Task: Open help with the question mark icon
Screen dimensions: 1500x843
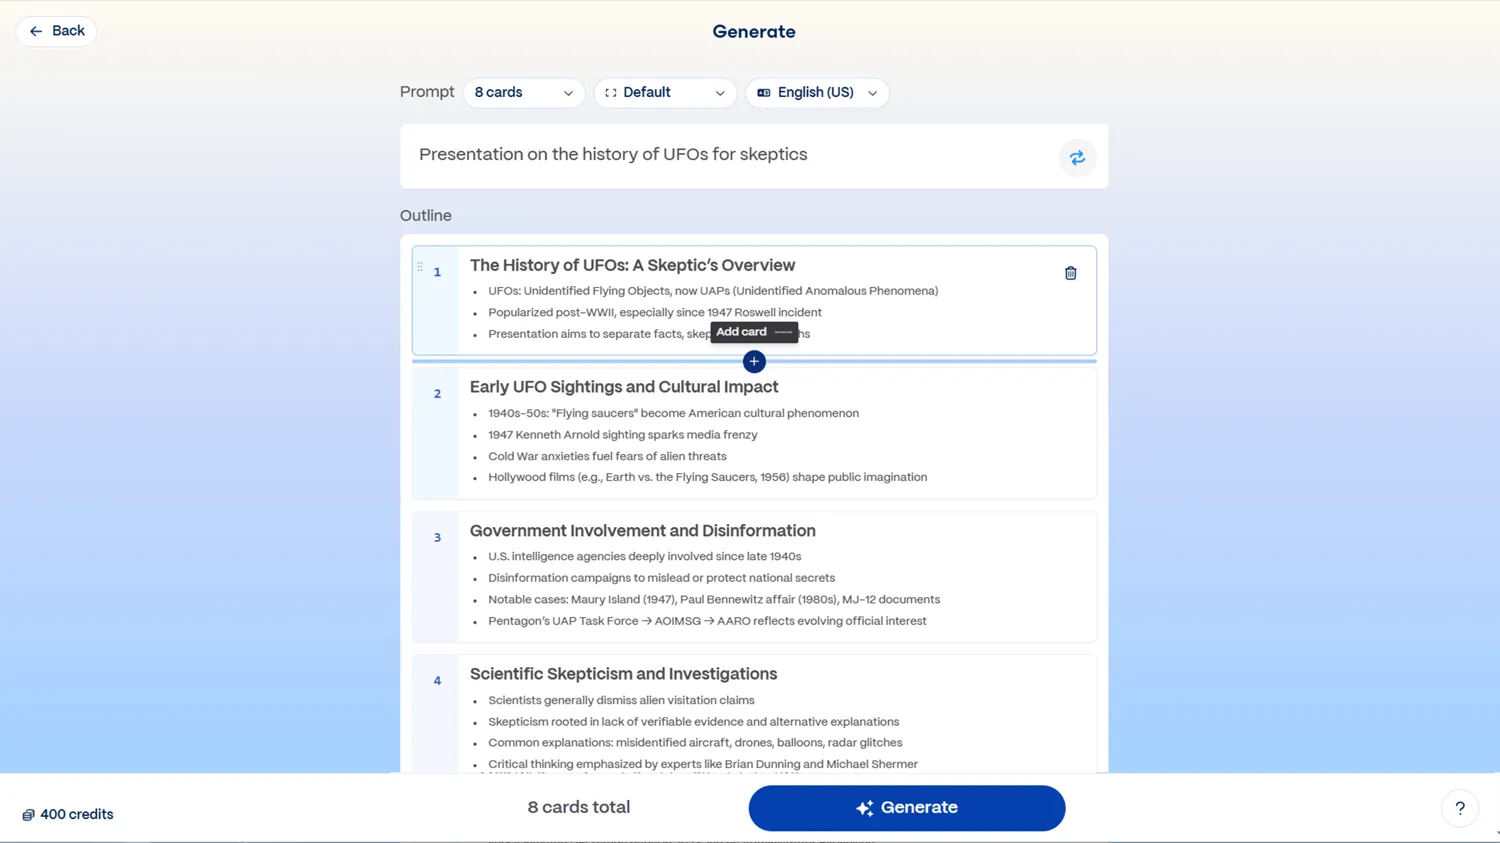Action: click(1459, 808)
